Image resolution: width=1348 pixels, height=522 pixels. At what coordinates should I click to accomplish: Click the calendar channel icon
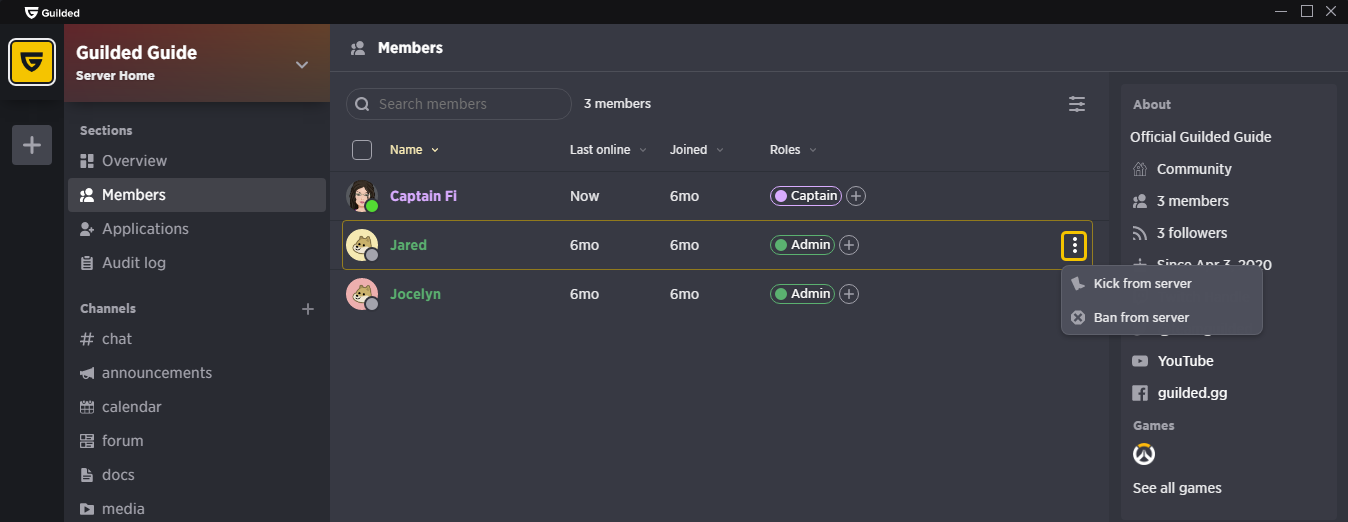click(87, 407)
